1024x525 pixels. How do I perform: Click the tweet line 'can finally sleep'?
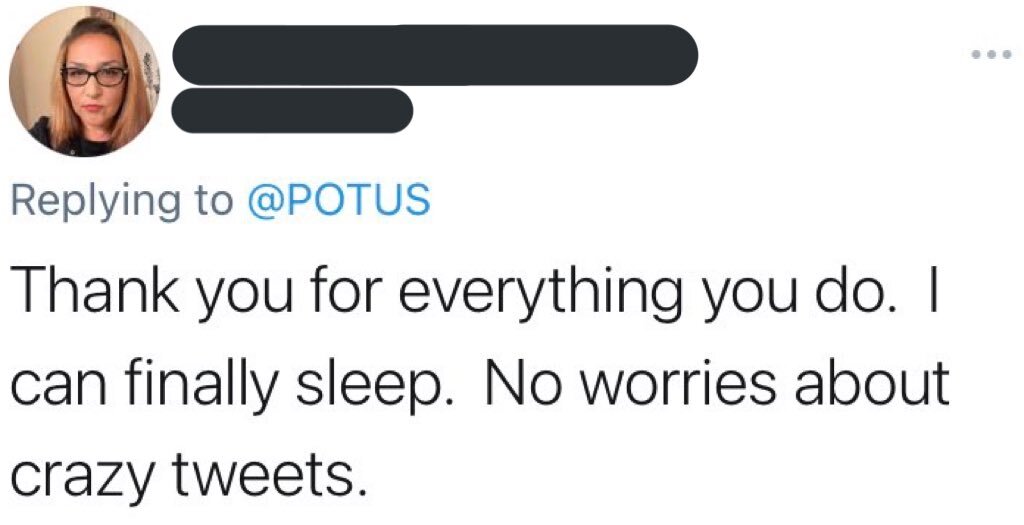pos(480,389)
